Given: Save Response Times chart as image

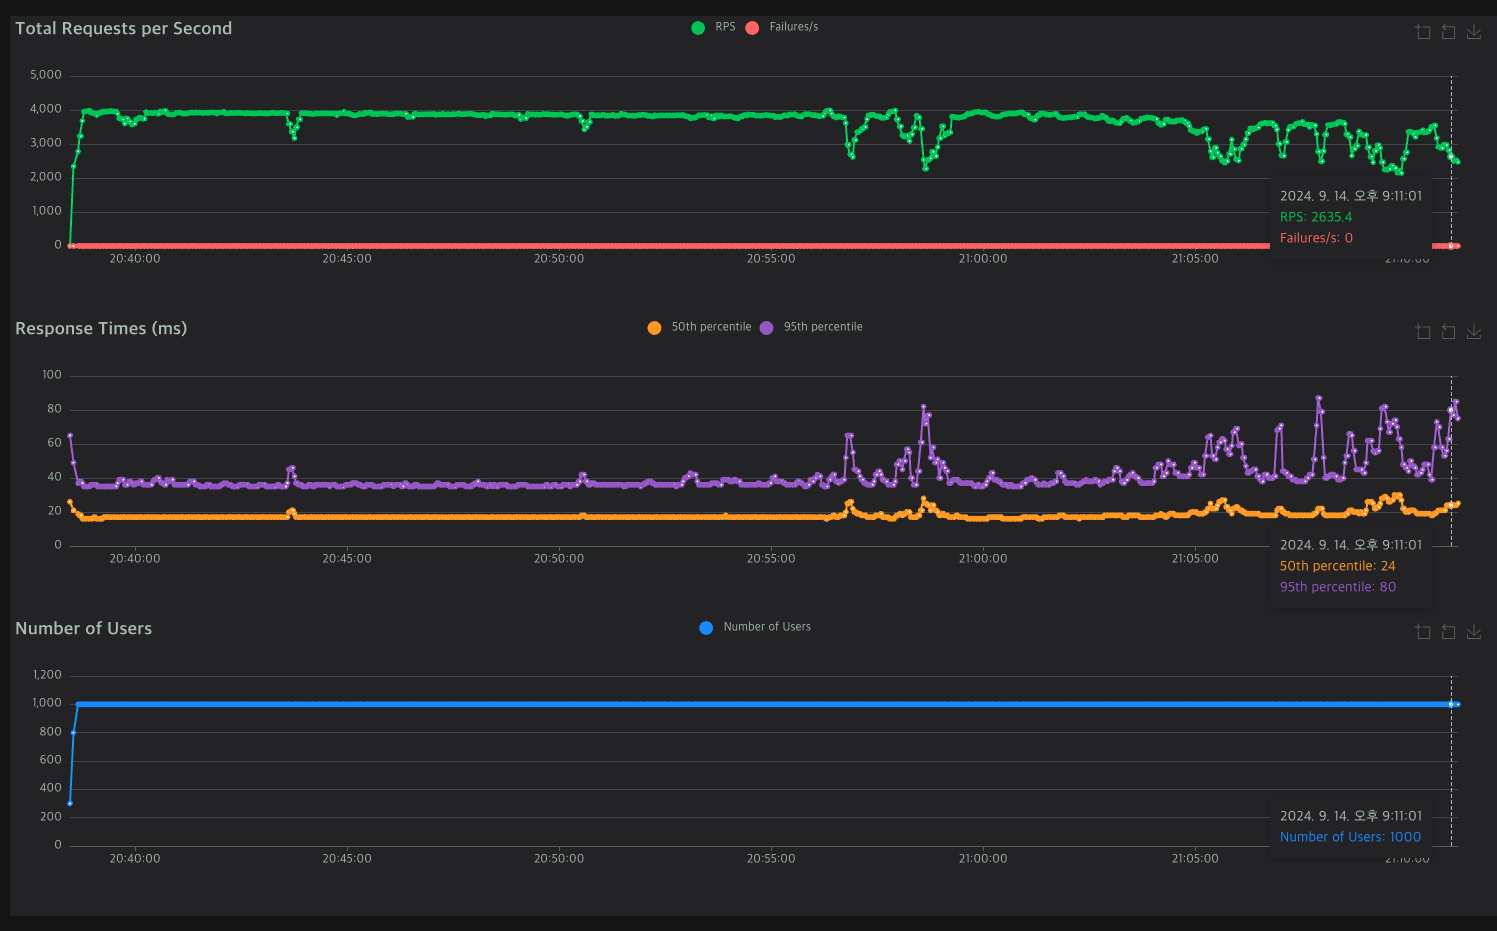Looking at the screenshot, I should (x=1474, y=332).
